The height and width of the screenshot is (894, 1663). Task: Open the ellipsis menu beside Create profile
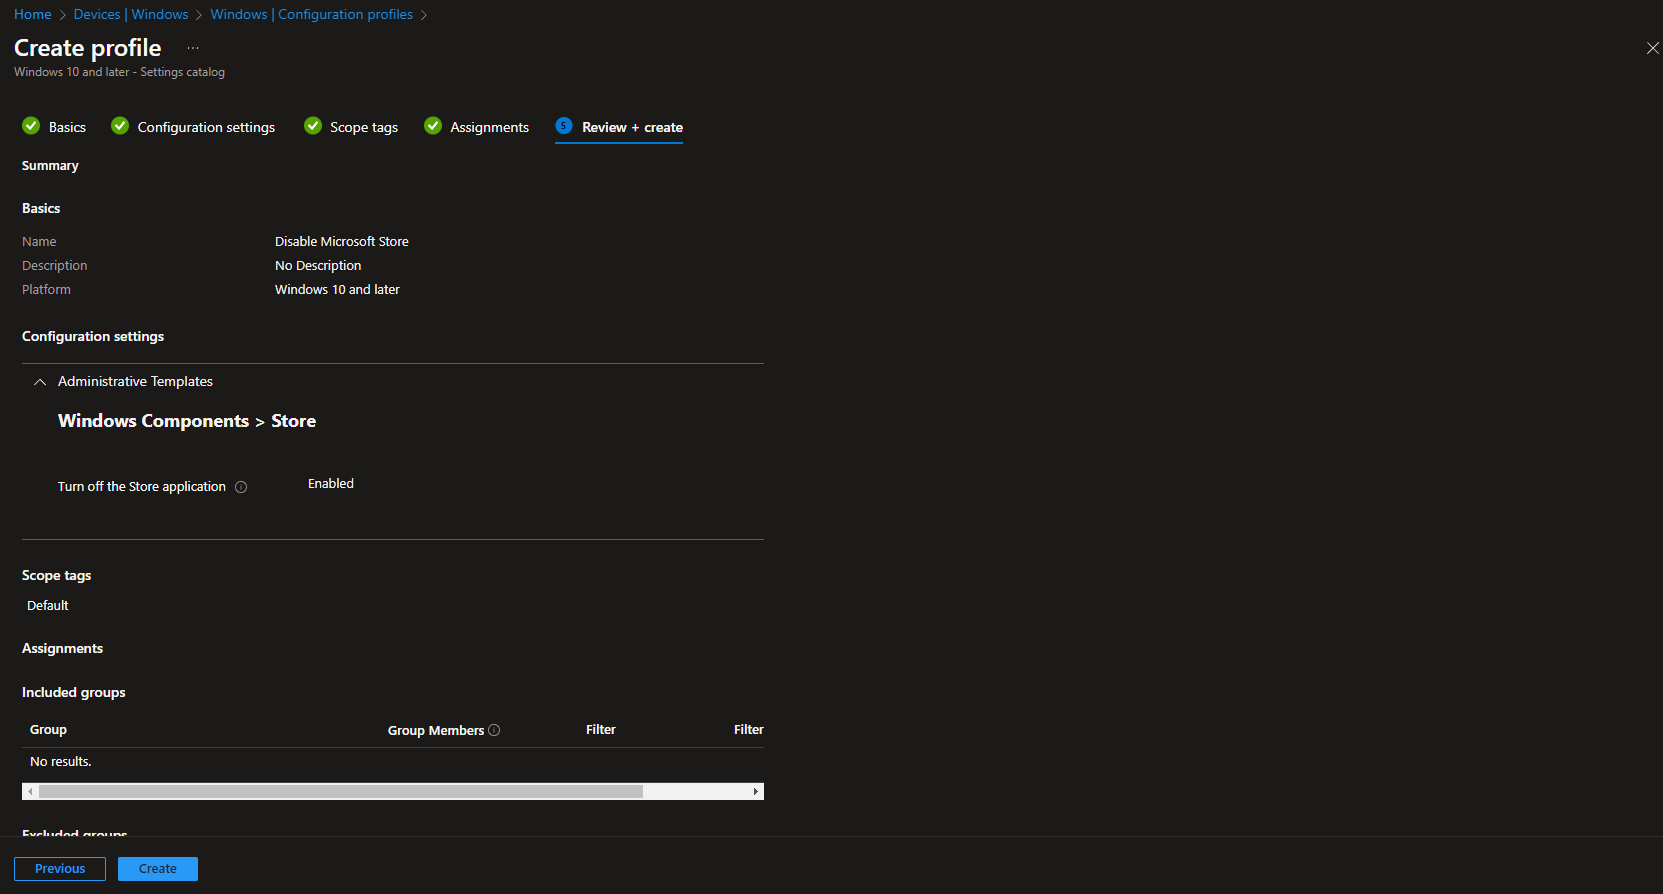[x=193, y=48]
